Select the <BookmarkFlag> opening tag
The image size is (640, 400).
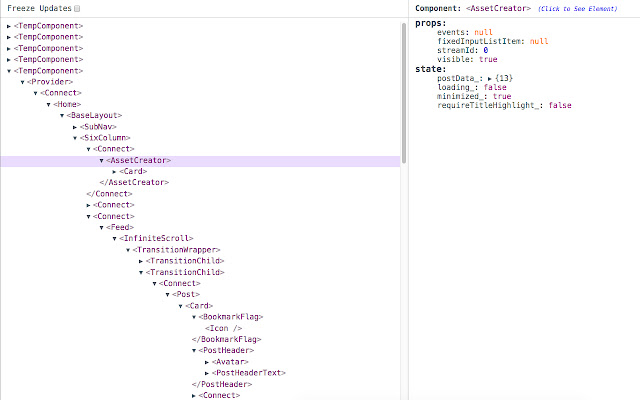231,316
